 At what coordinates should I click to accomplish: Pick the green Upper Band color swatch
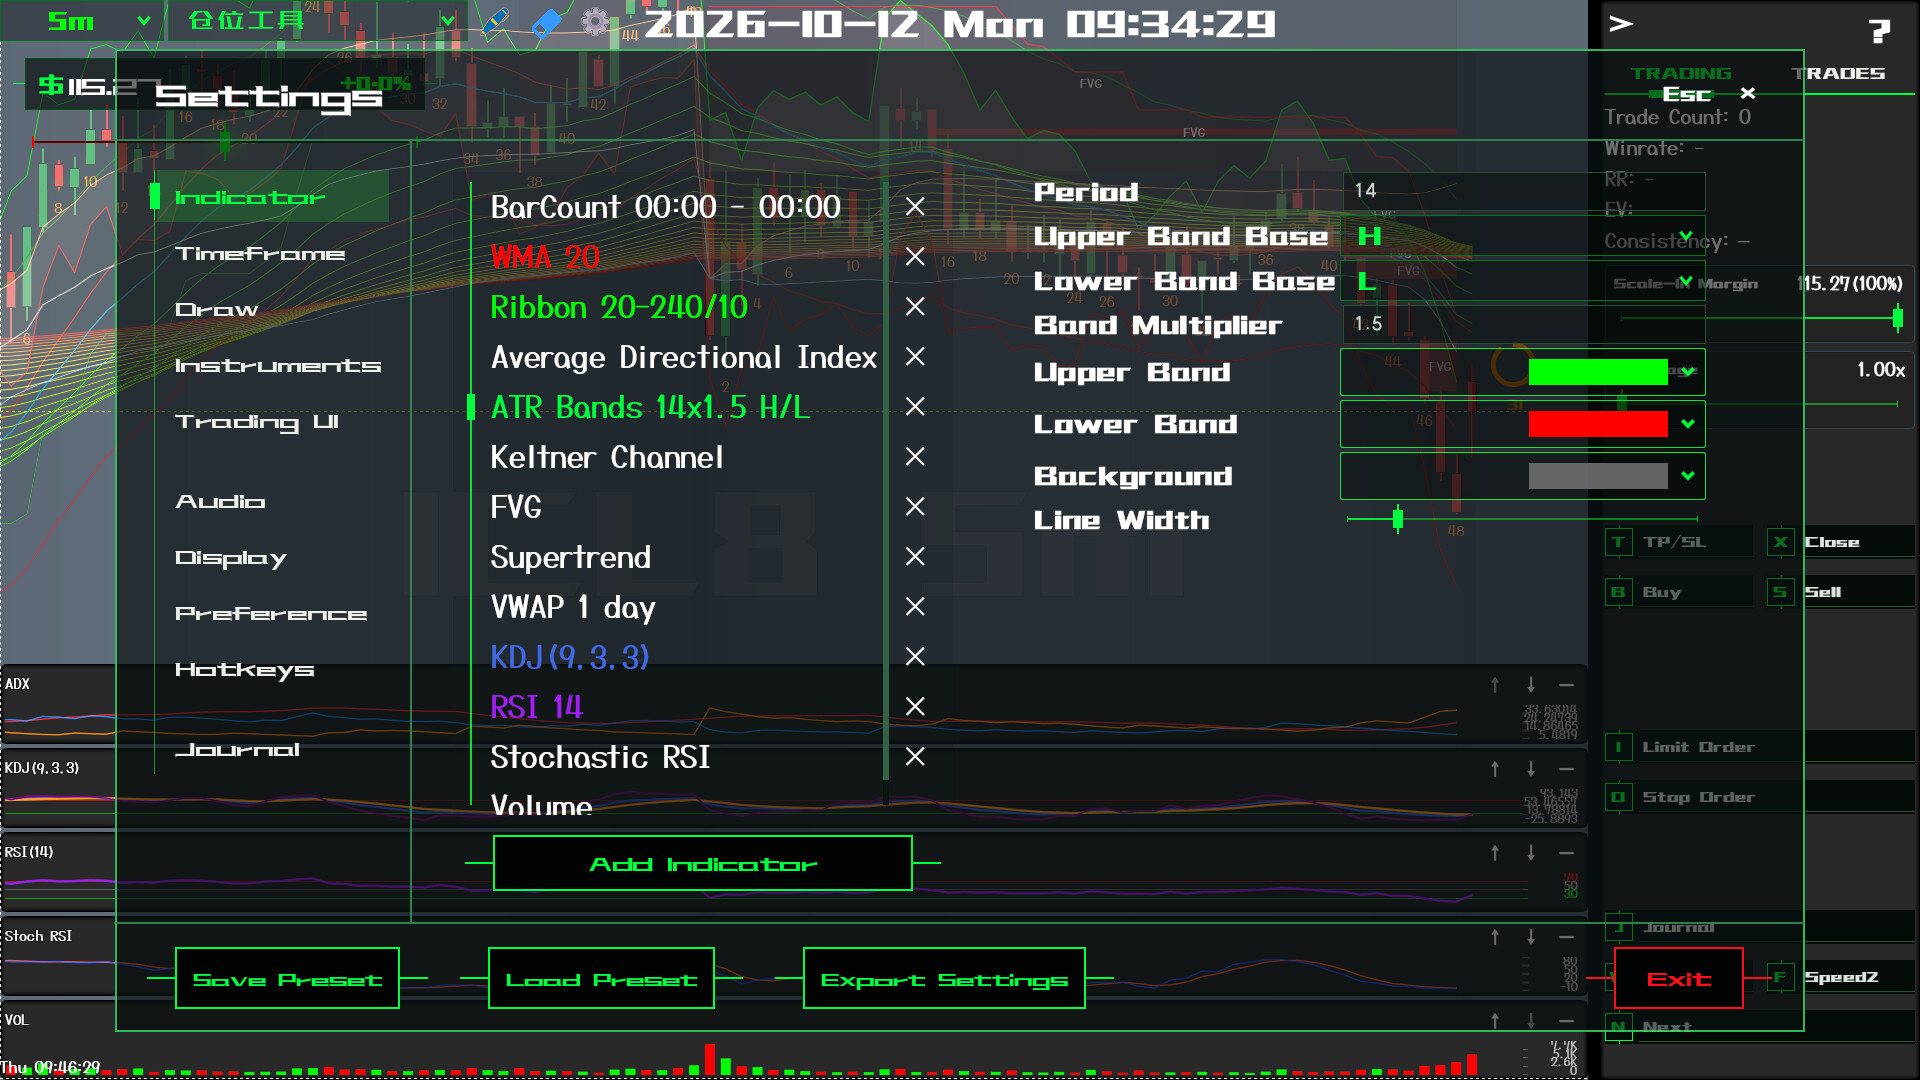click(1598, 372)
